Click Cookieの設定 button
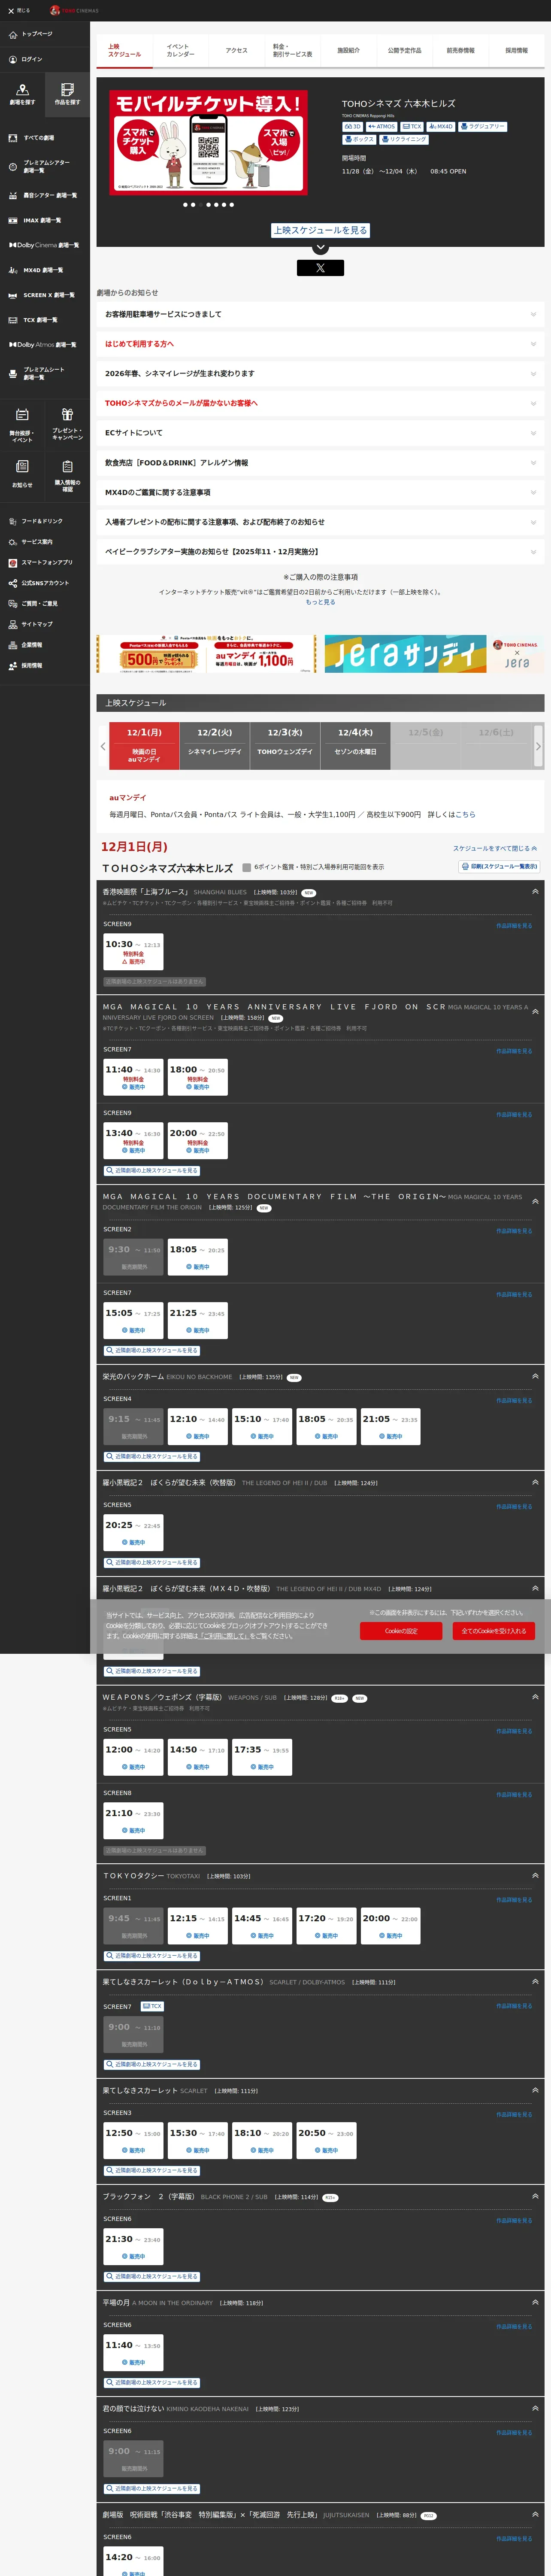 click(x=401, y=1631)
